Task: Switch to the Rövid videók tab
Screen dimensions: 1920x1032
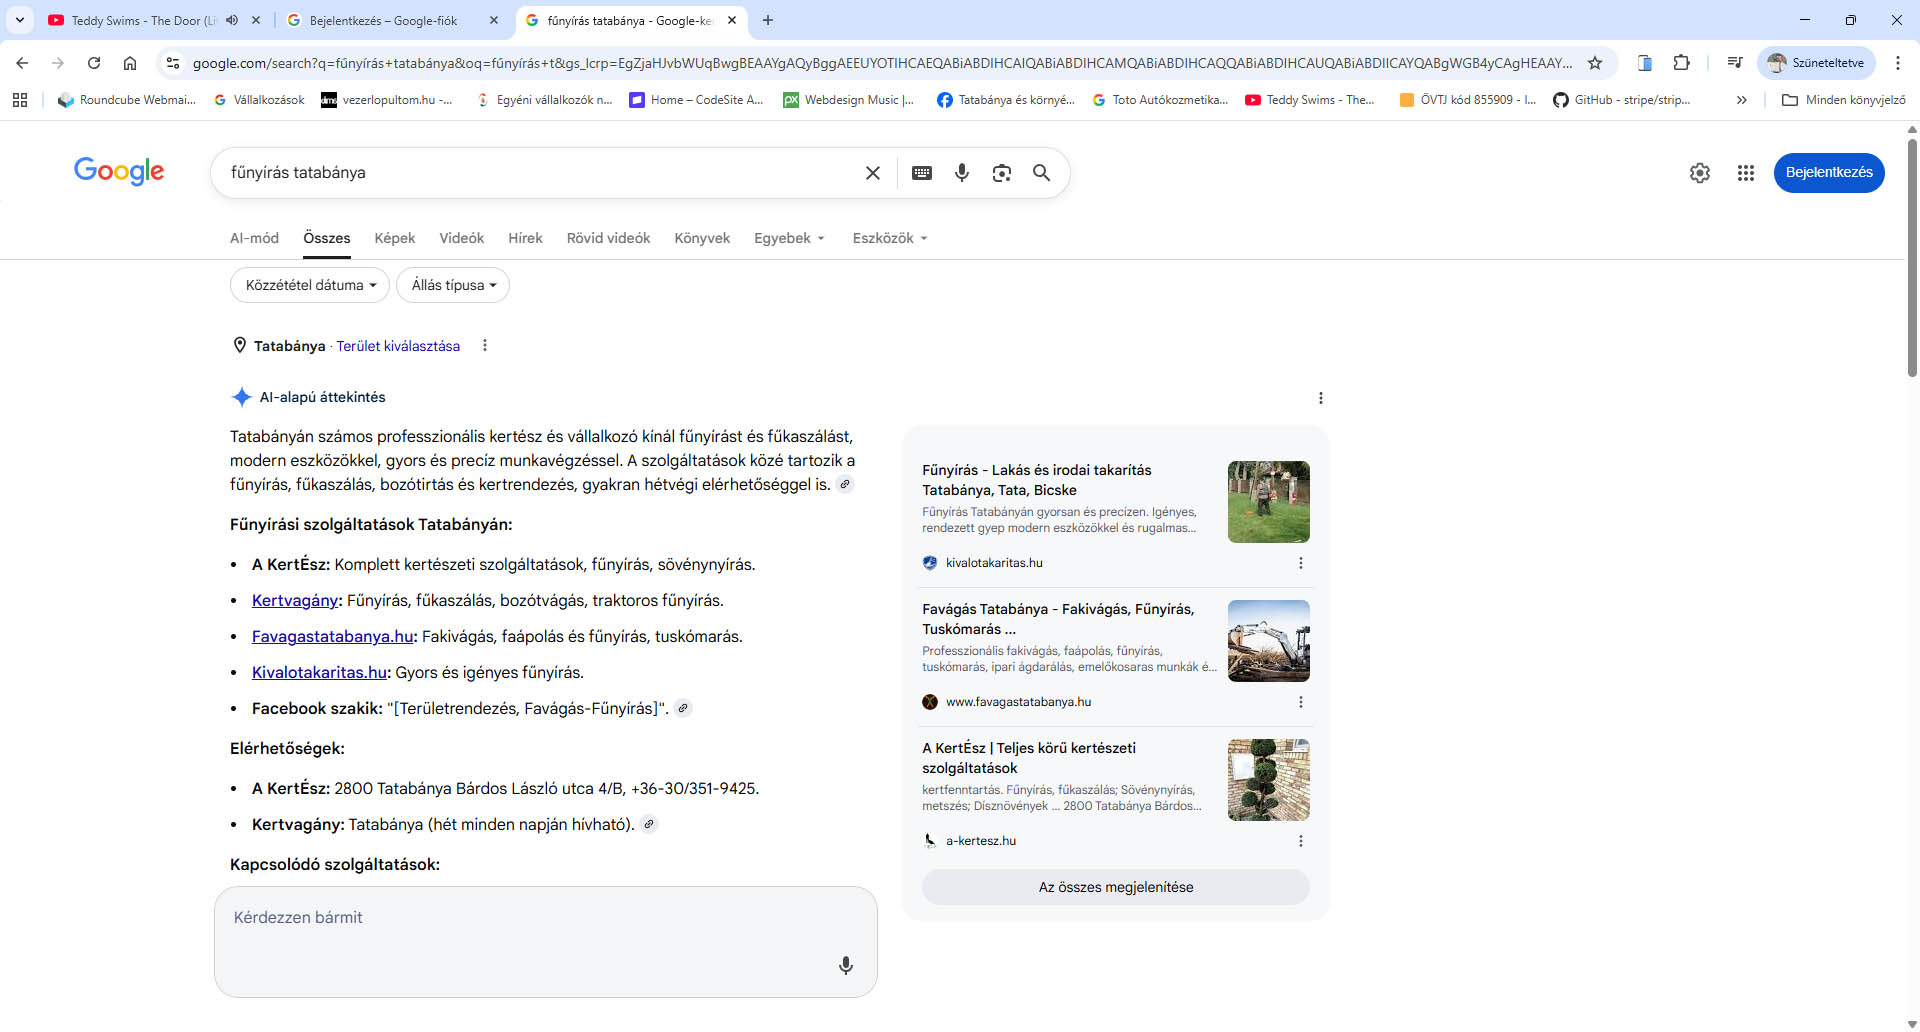Action: [608, 238]
